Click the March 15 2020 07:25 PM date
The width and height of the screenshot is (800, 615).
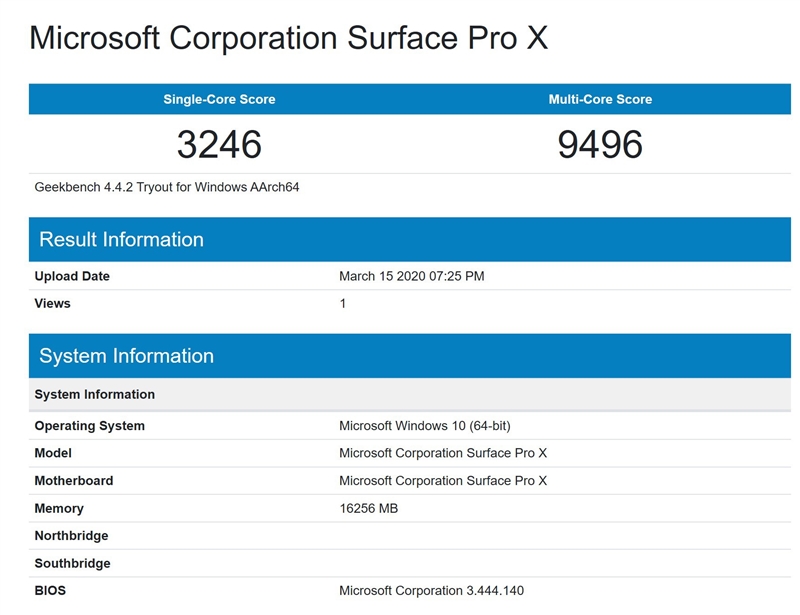[411, 276]
